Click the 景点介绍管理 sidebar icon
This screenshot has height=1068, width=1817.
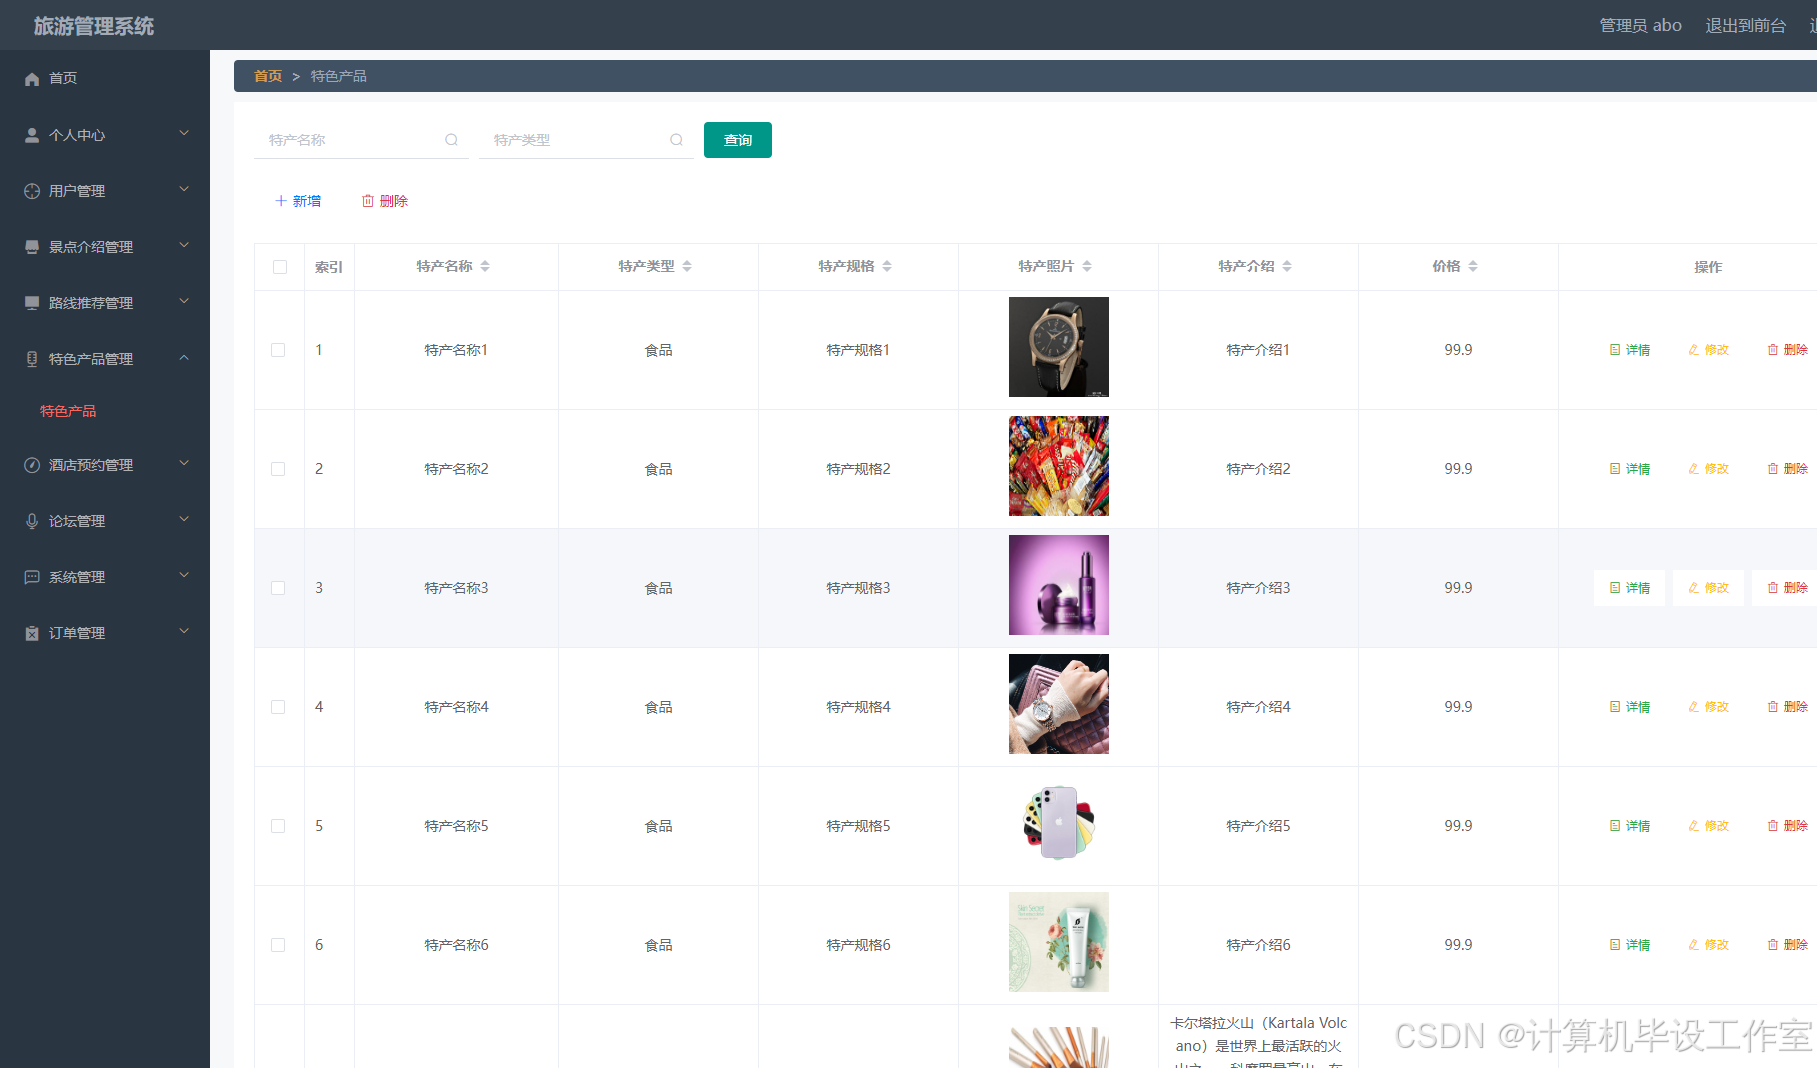pos(32,247)
